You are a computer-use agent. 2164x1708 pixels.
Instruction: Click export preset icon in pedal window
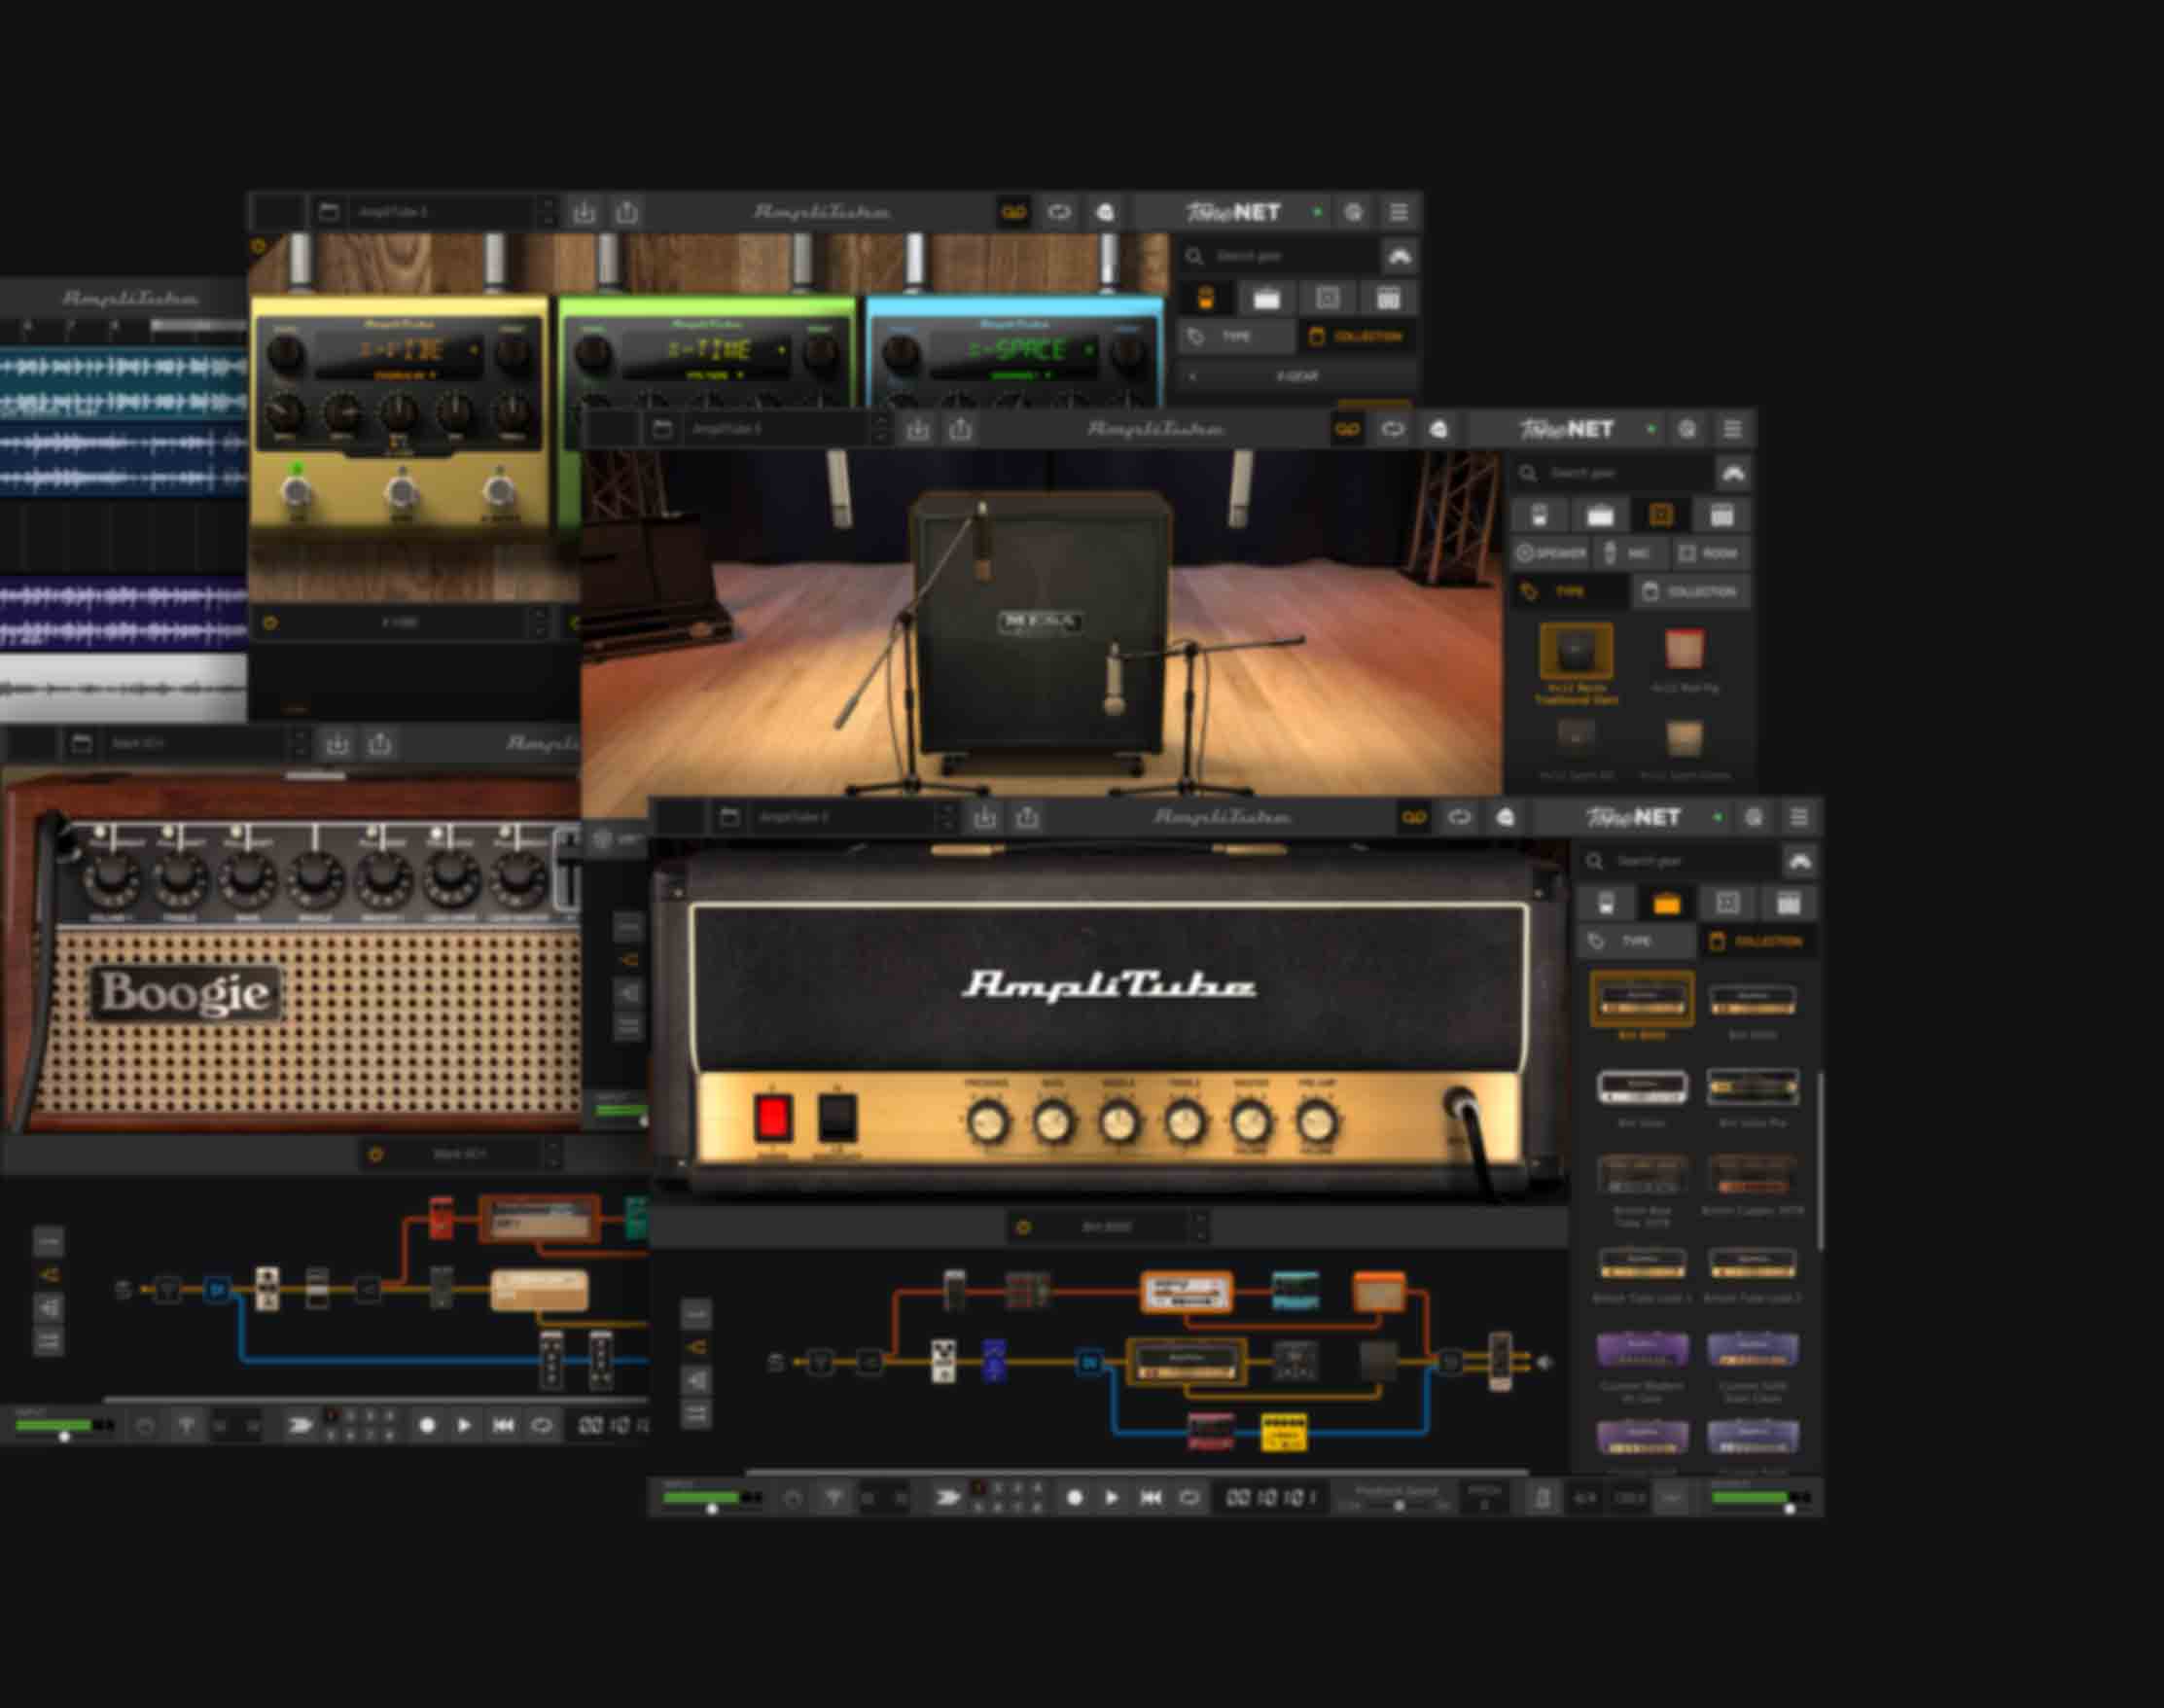pos(627,212)
